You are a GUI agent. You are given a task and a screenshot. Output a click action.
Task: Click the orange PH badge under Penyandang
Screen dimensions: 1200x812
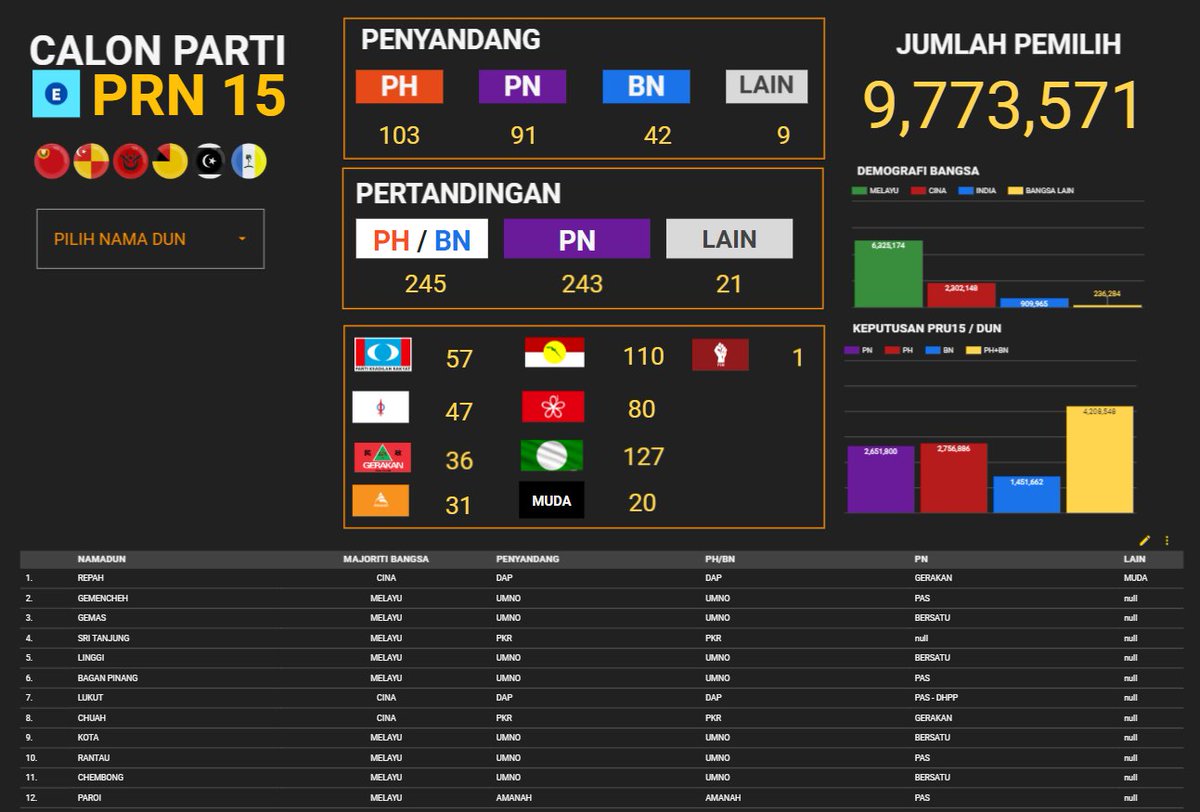tap(399, 86)
